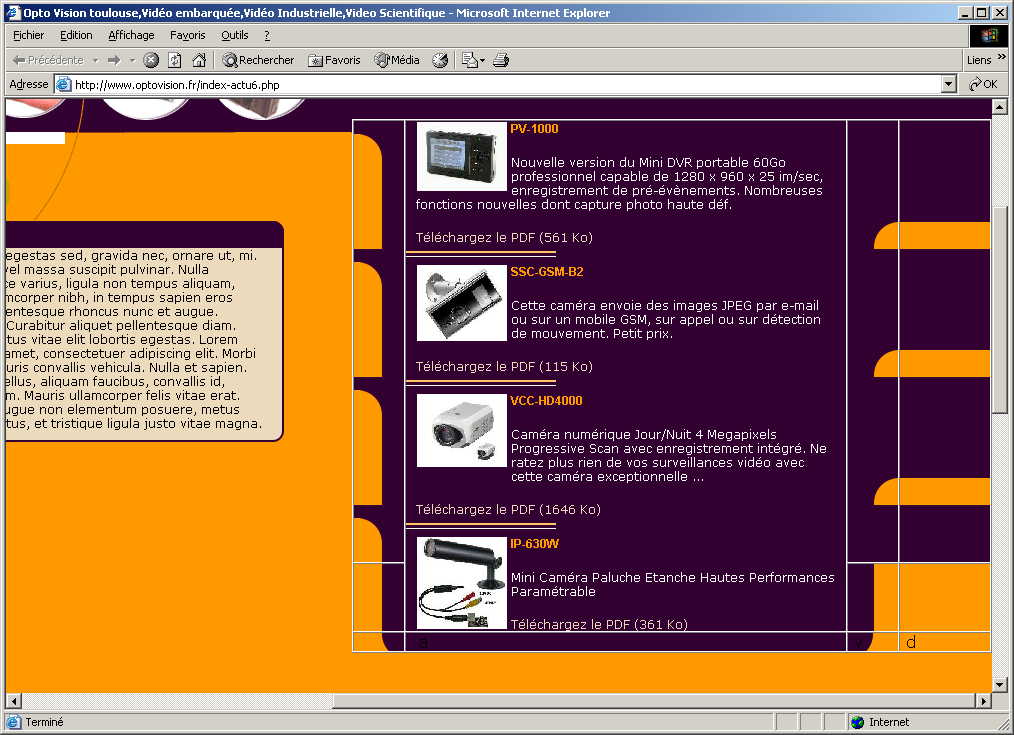Image resolution: width=1014 pixels, height=735 pixels.
Task: Open the Favoris toolbar button
Action: point(334,60)
